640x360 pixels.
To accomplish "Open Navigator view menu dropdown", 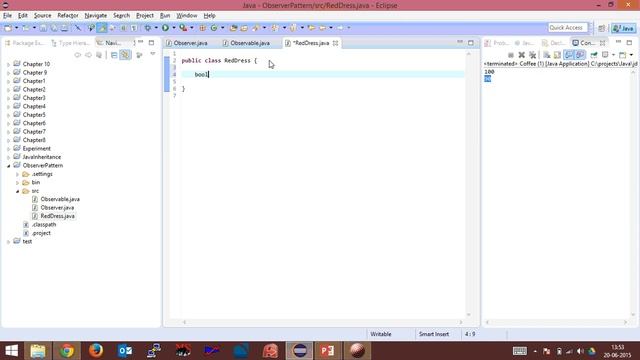I will click(x=153, y=54).
